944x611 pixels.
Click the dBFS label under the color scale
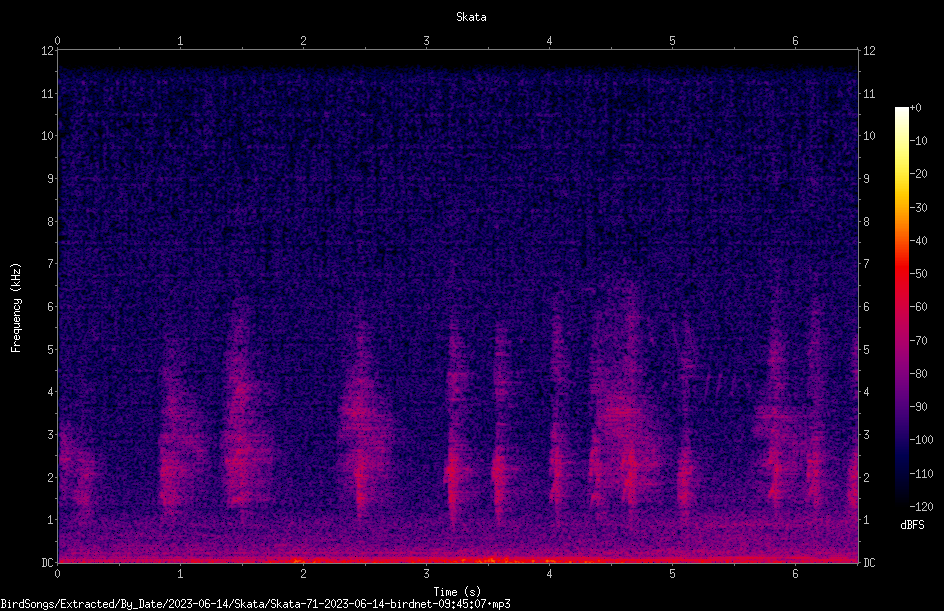click(912, 525)
